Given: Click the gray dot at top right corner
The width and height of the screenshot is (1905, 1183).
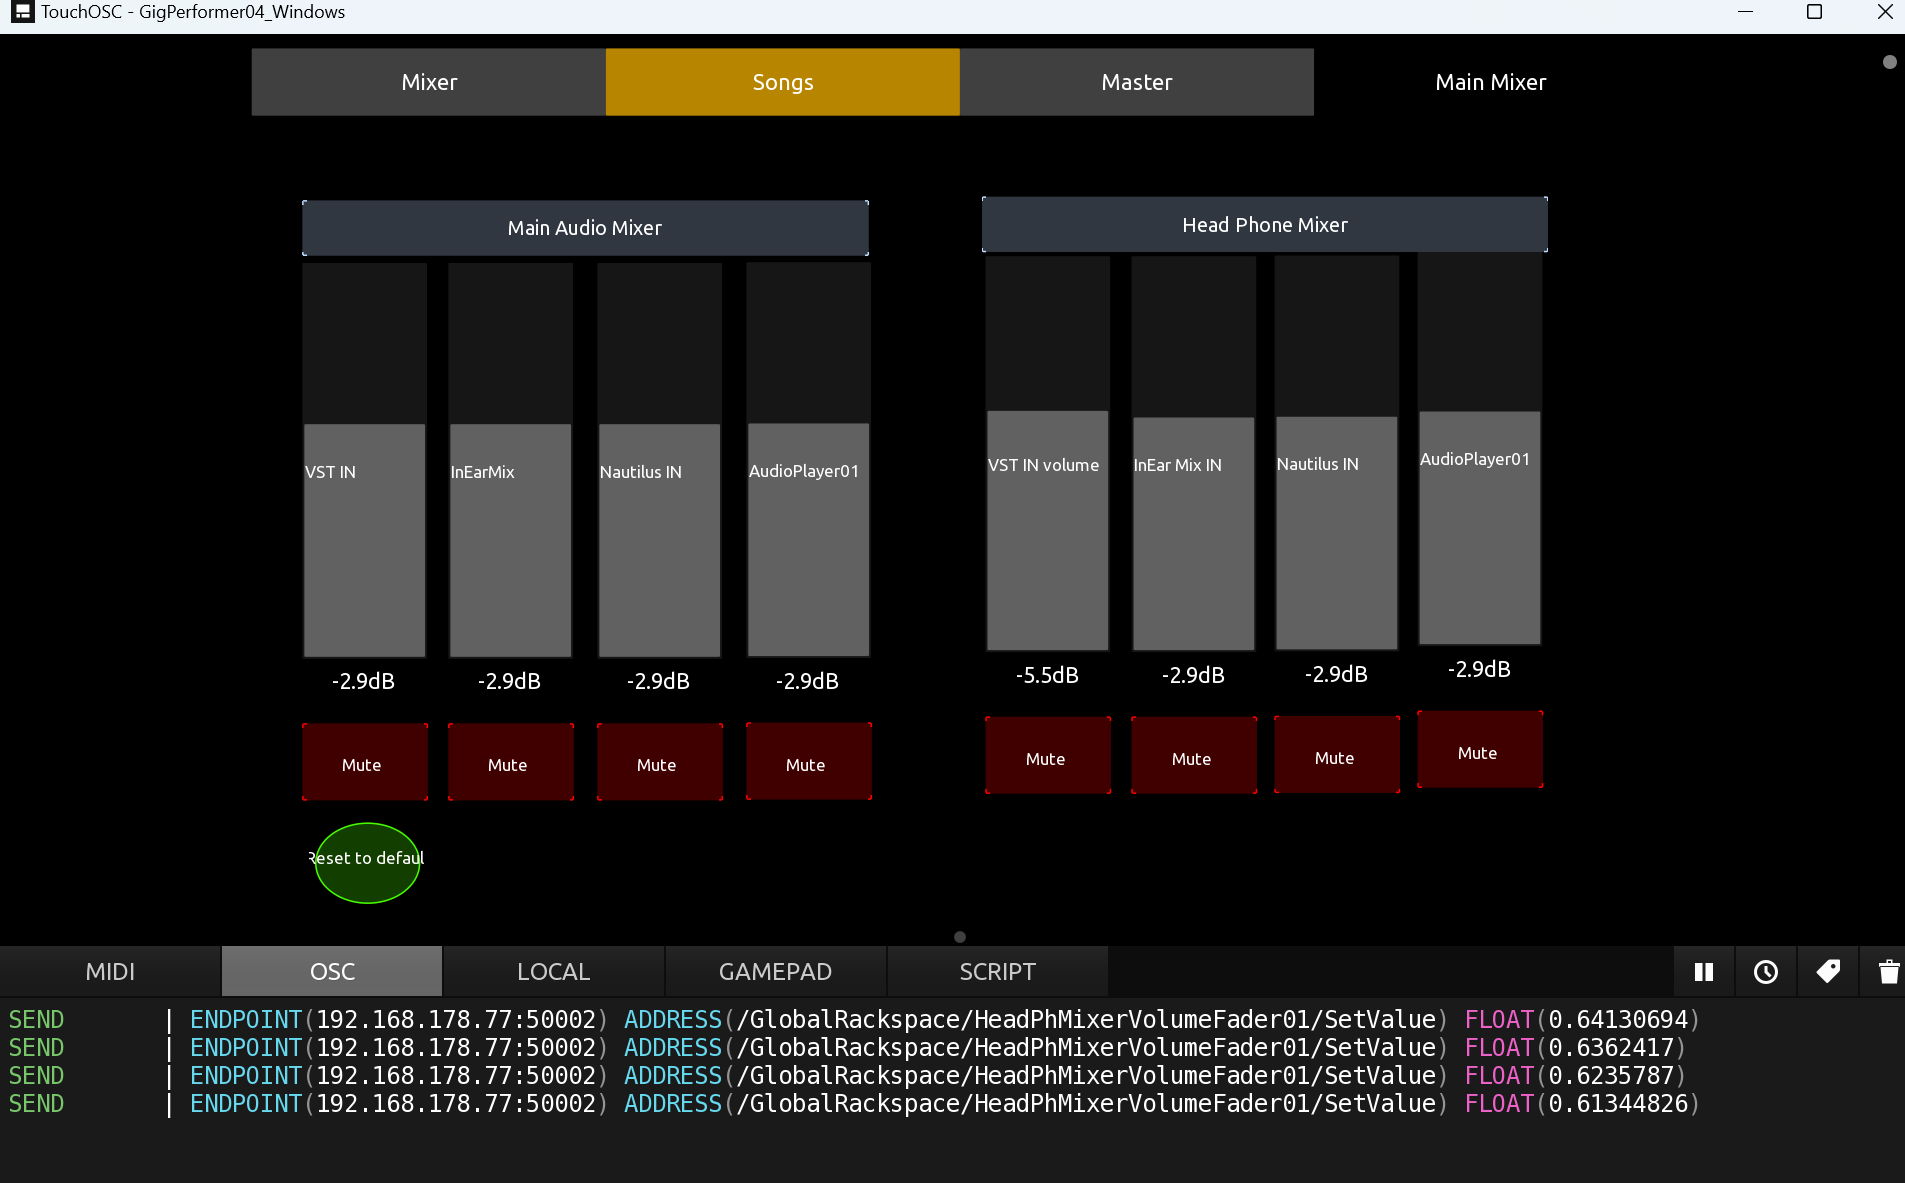Looking at the screenshot, I should (1889, 62).
